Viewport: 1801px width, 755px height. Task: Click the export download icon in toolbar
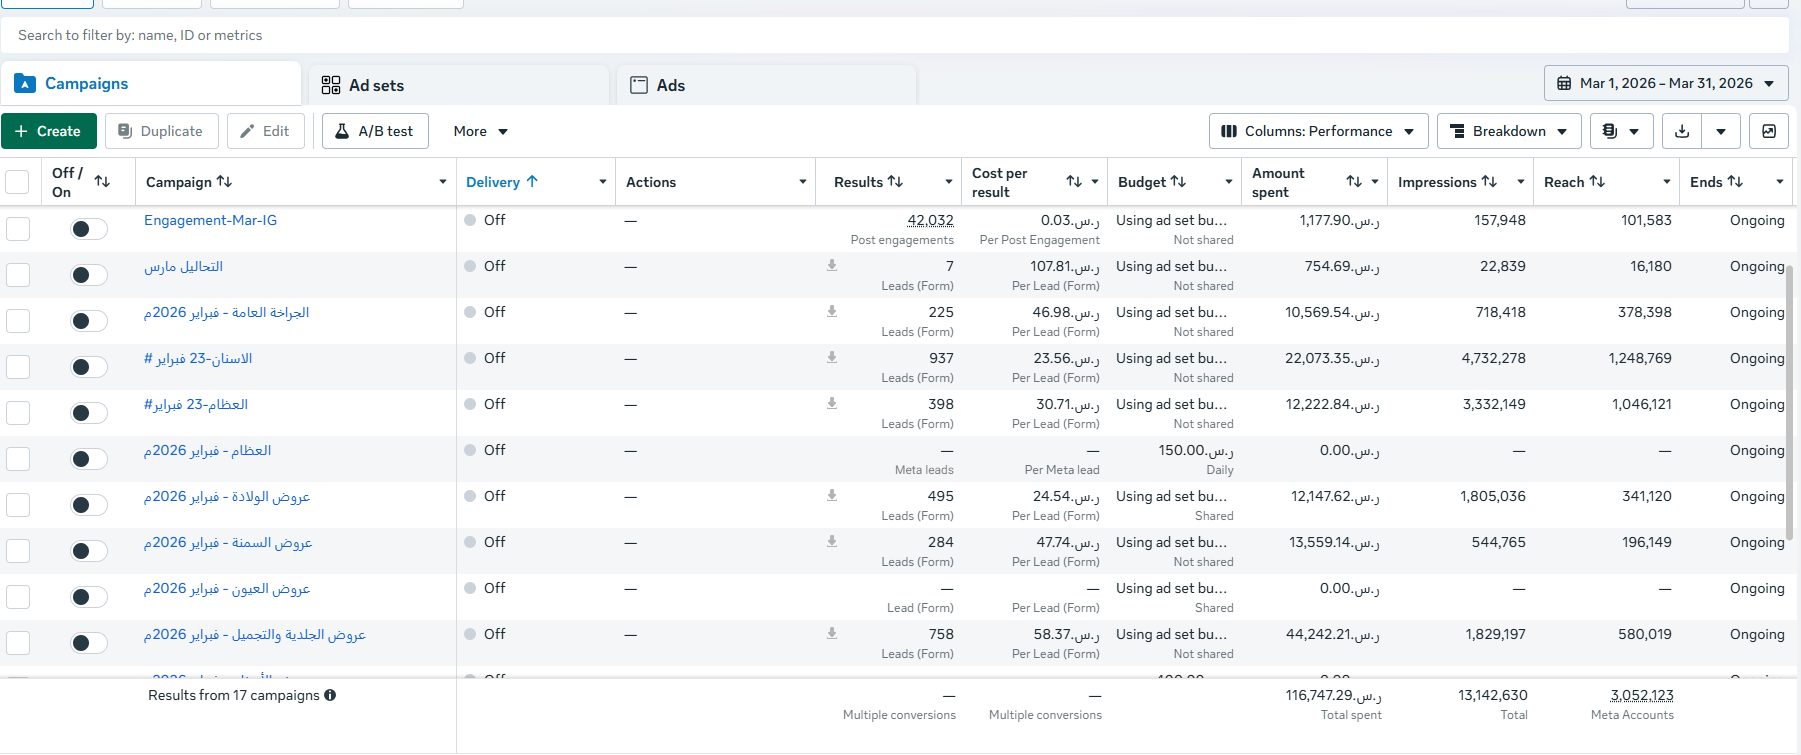click(x=1682, y=131)
